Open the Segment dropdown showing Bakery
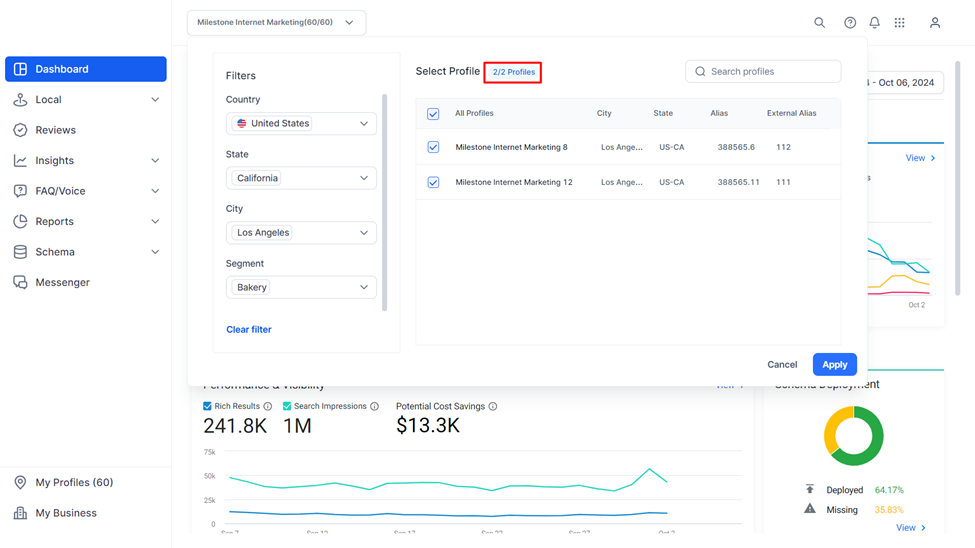The image size is (975, 548). pyautogui.click(x=301, y=287)
